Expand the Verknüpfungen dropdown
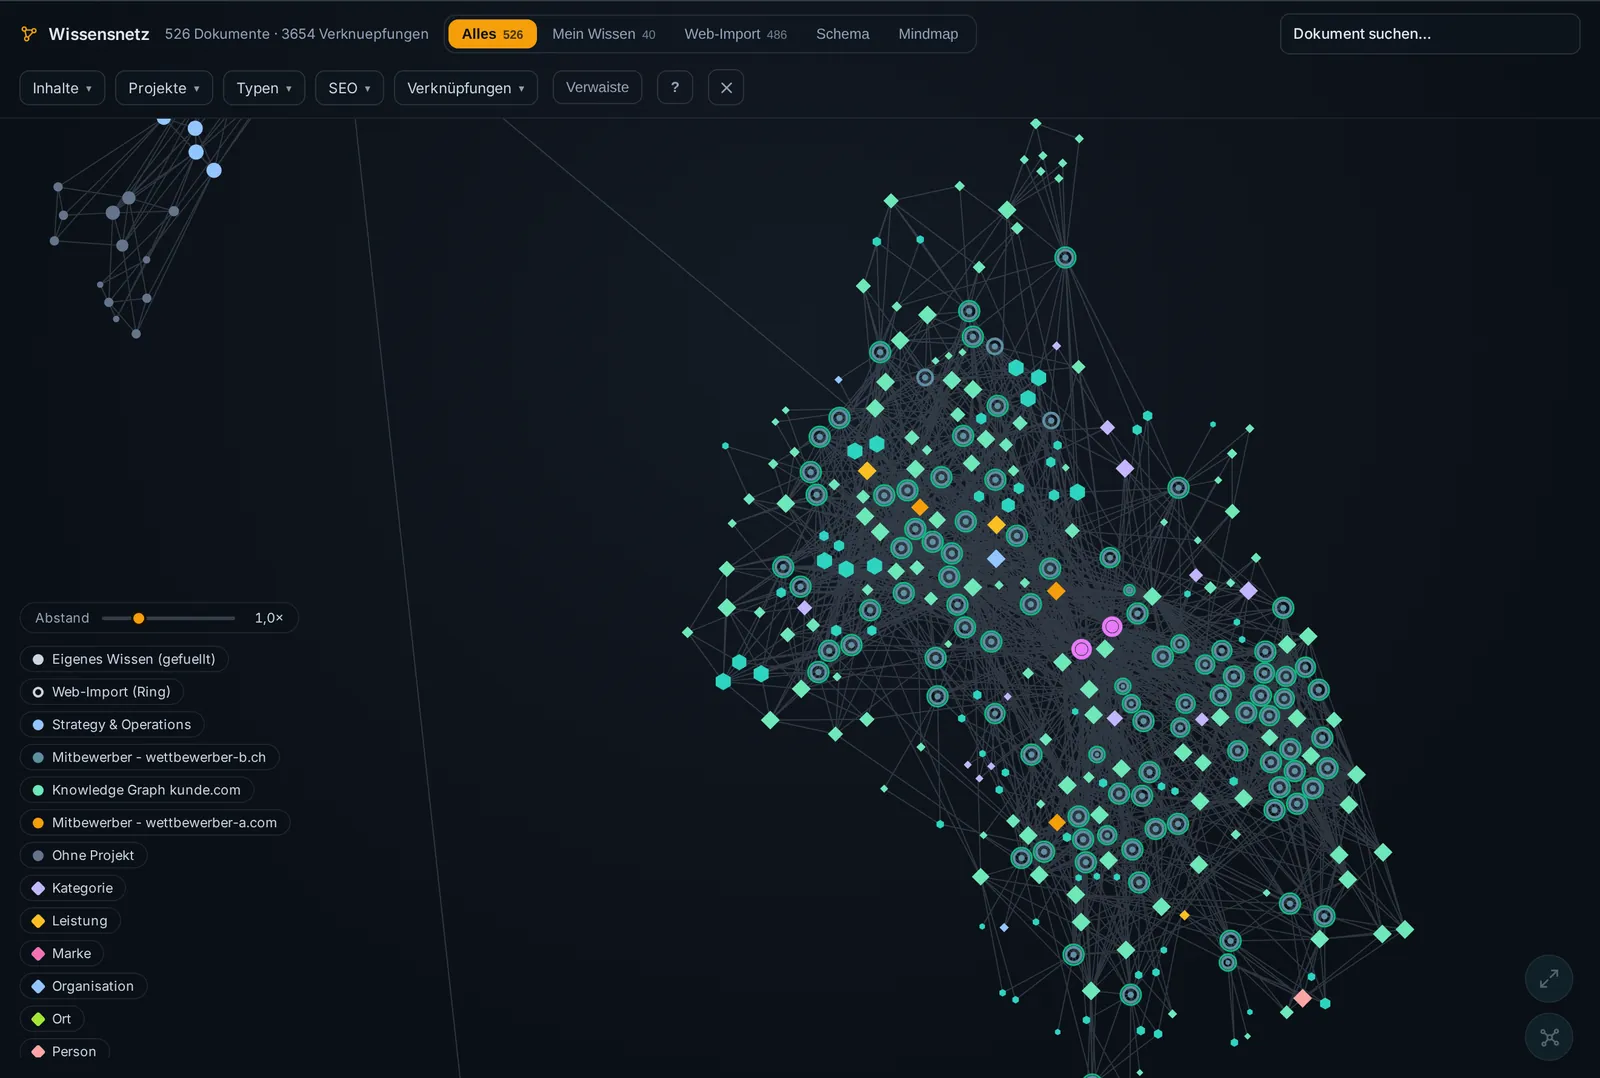This screenshot has height=1078, width=1600. point(466,88)
